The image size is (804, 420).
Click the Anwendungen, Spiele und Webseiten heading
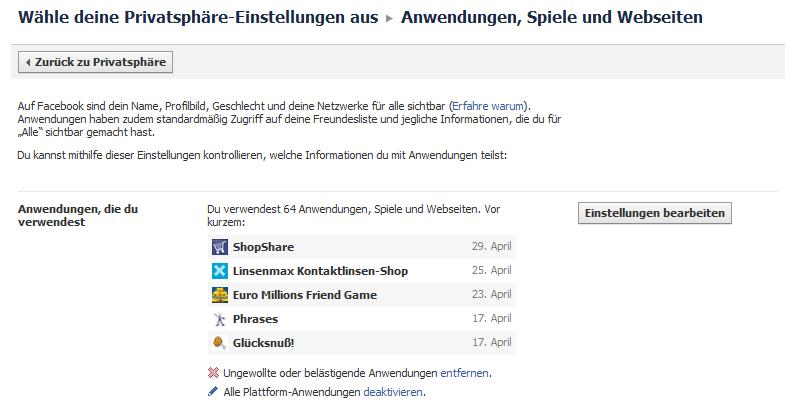(551, 17)
